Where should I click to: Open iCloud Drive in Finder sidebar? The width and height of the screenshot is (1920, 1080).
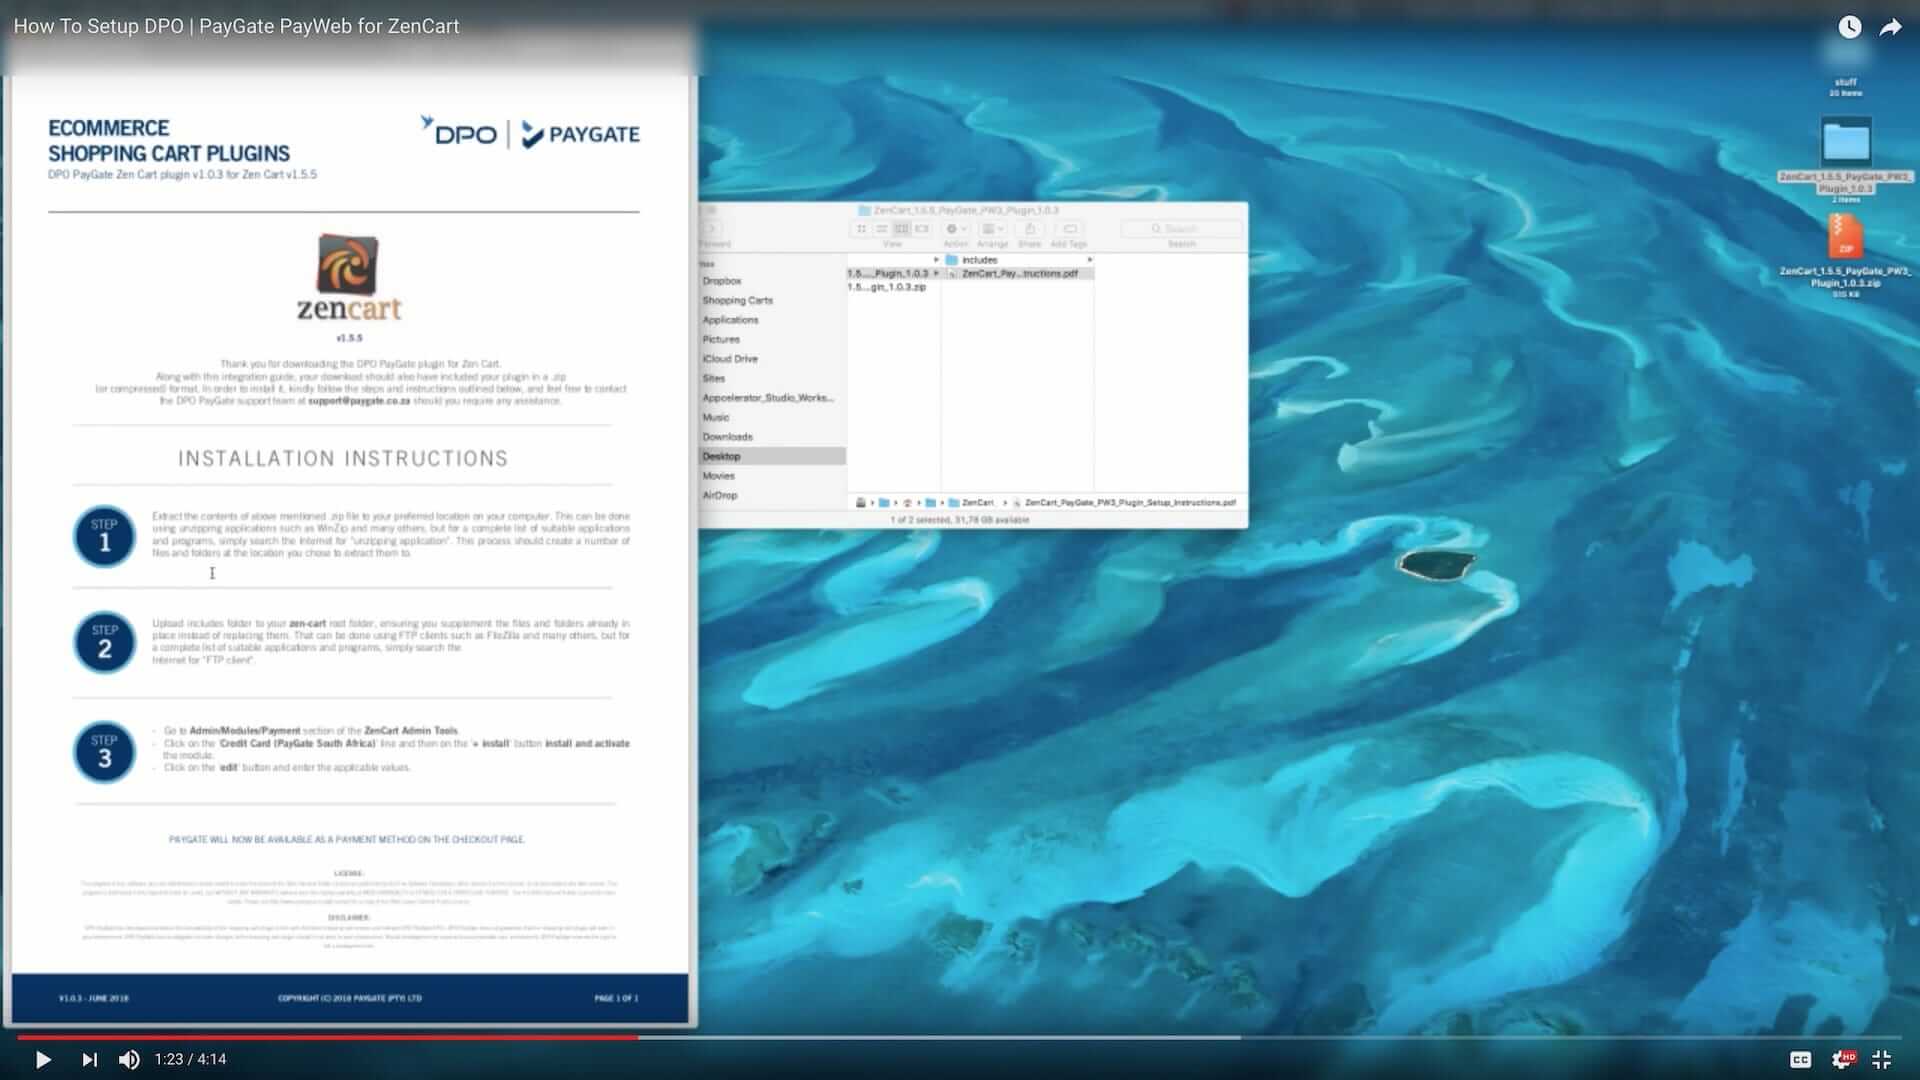coord(730,359)
